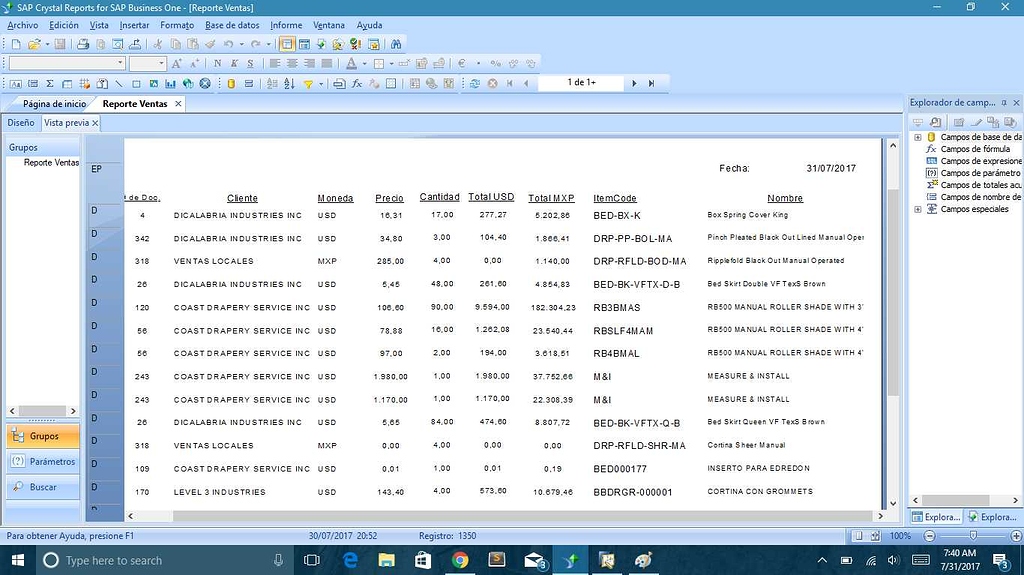Click the binoculars Find icon
This screenshot has width=1024, height=575.
tap(396, 44)
